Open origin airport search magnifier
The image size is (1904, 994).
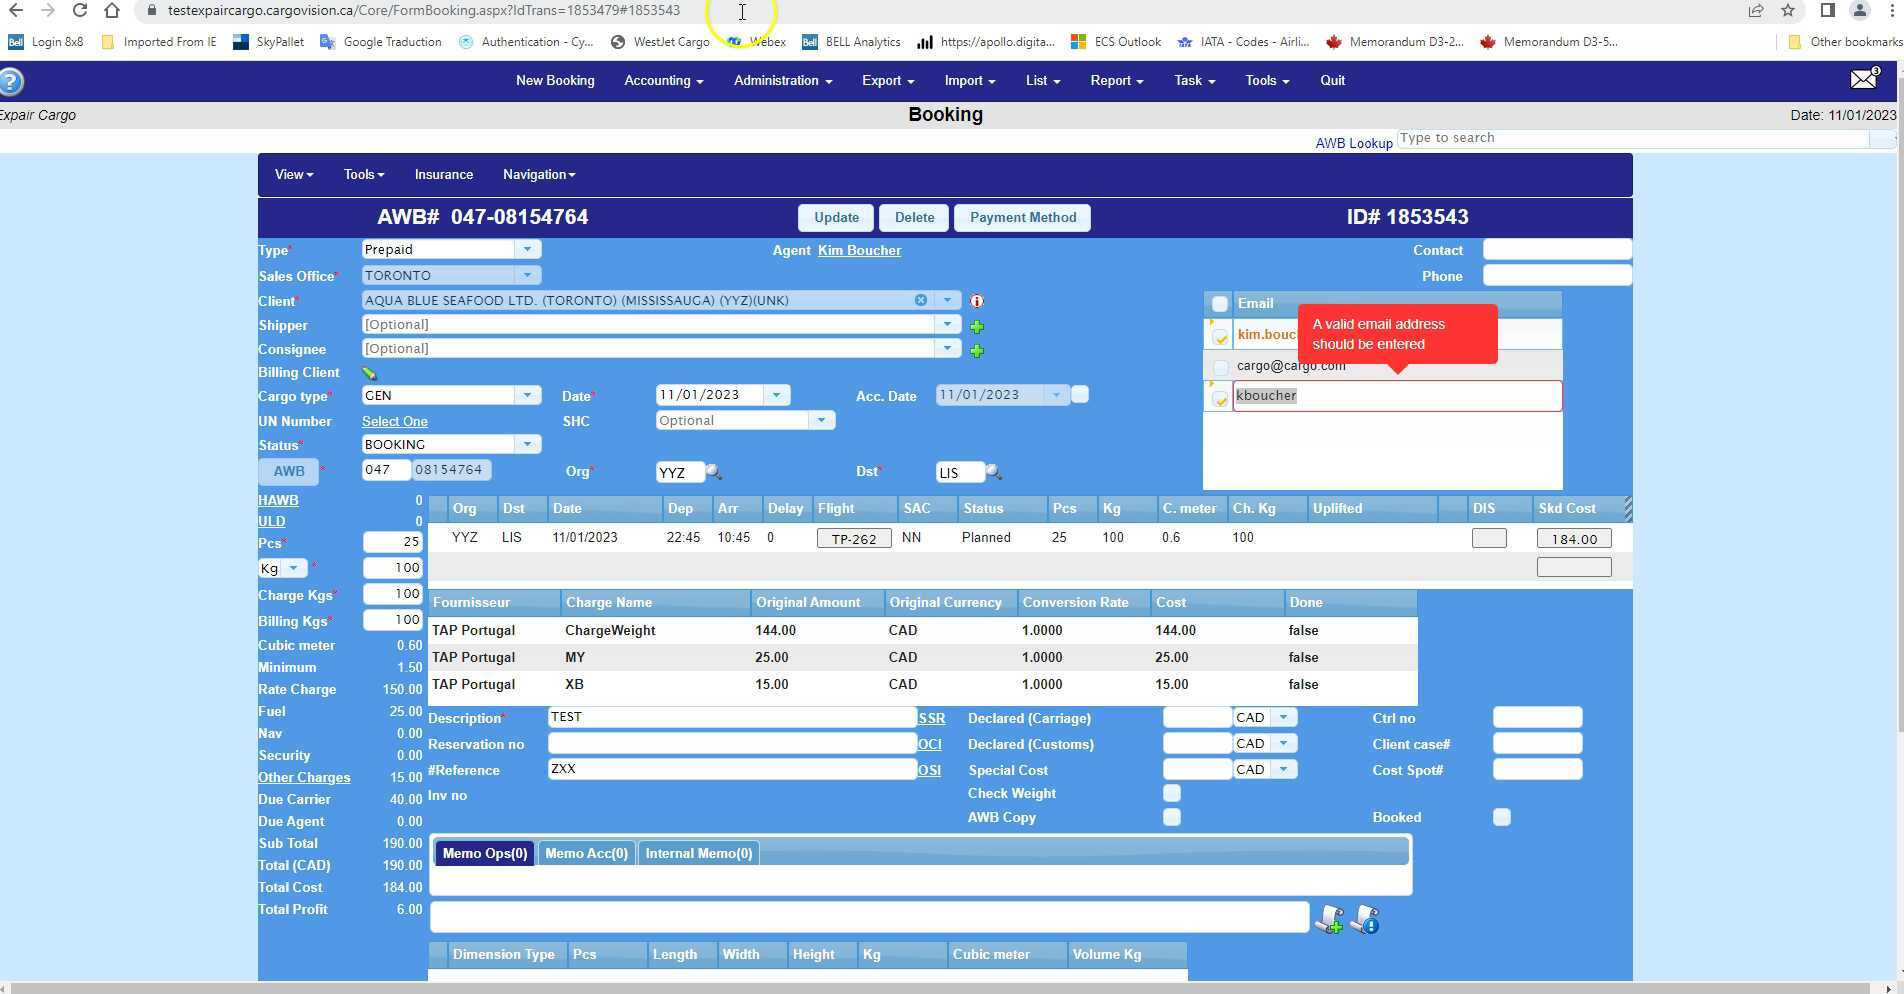714,472
